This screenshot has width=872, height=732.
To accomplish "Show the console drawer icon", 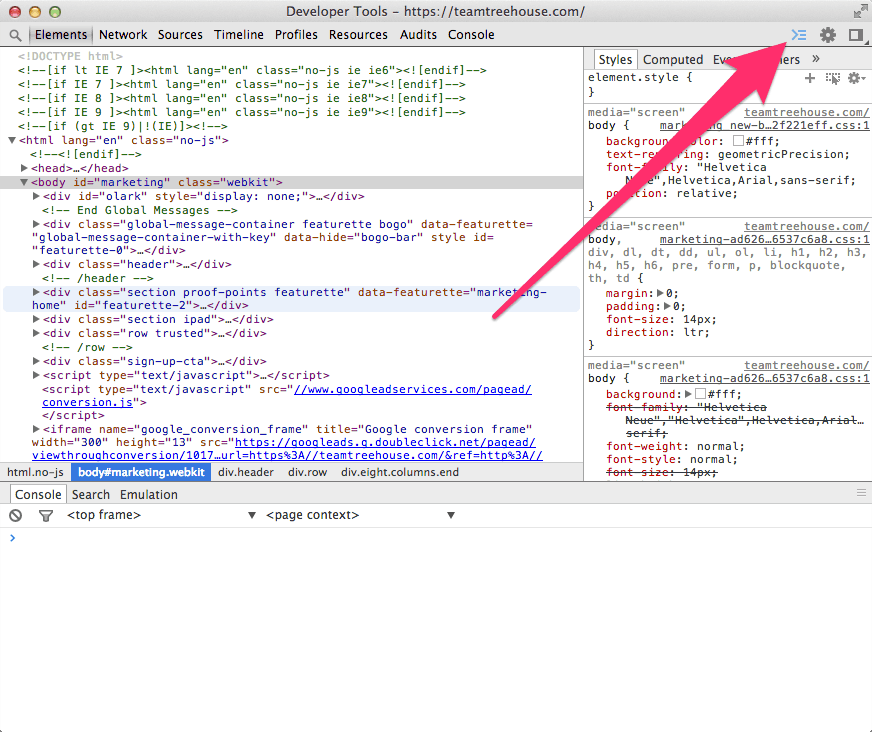I will pyautogui.click(x=798, y=35).
